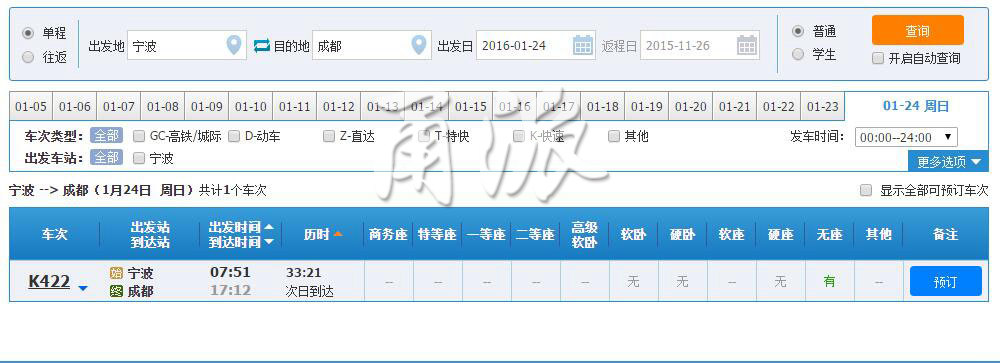1000x363 pixels.
Task: Open the return date calendar icon
Action: click(747, 45)
